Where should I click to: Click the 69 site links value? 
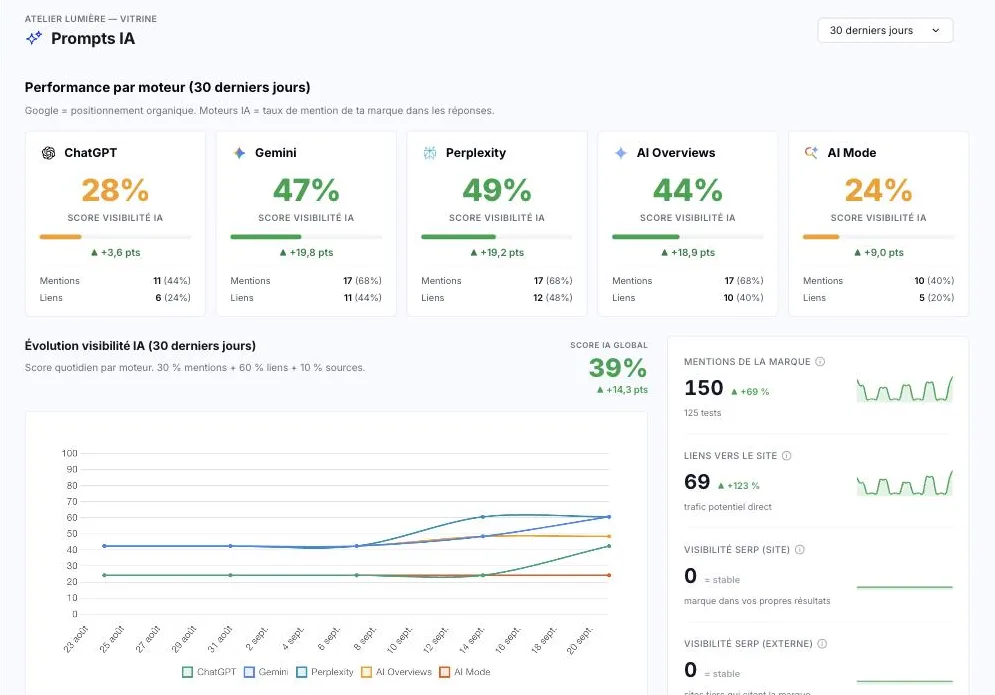(697, 482)
